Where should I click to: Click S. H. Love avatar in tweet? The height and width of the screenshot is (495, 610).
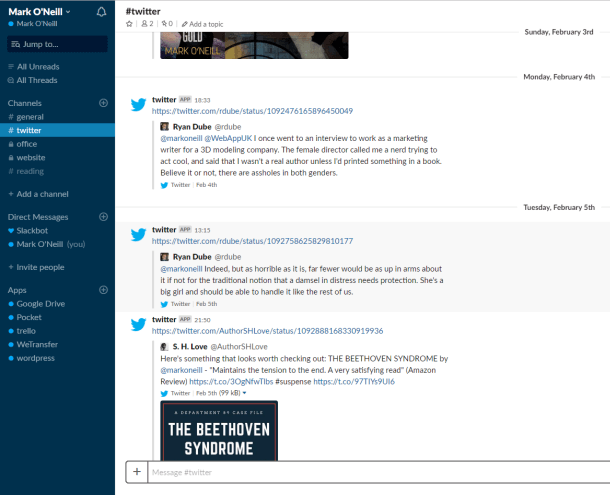tap(165, 346)
